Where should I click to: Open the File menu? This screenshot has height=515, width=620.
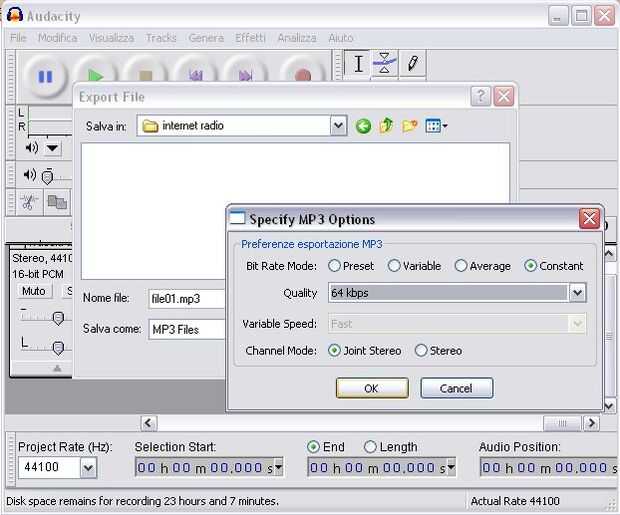[x=18, y=38]
